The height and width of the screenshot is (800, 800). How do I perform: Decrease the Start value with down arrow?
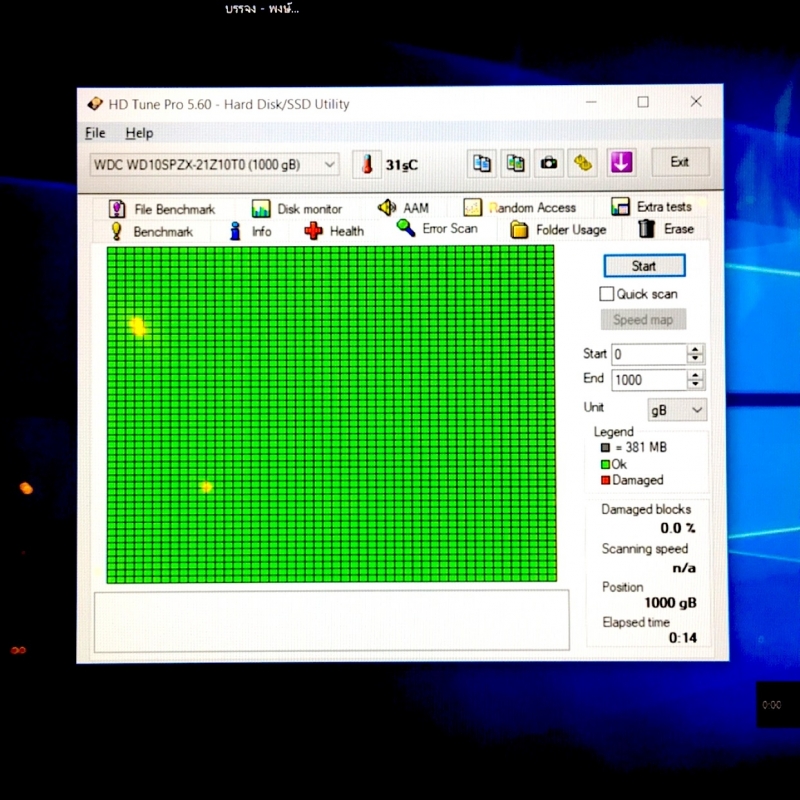tap(695, 359)
